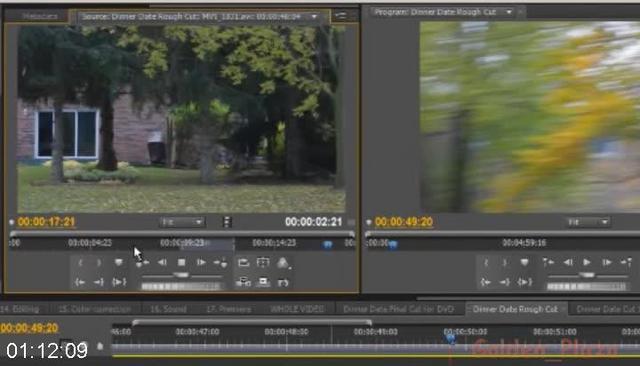Stop playback in the Source monitor

click(182, 262)
